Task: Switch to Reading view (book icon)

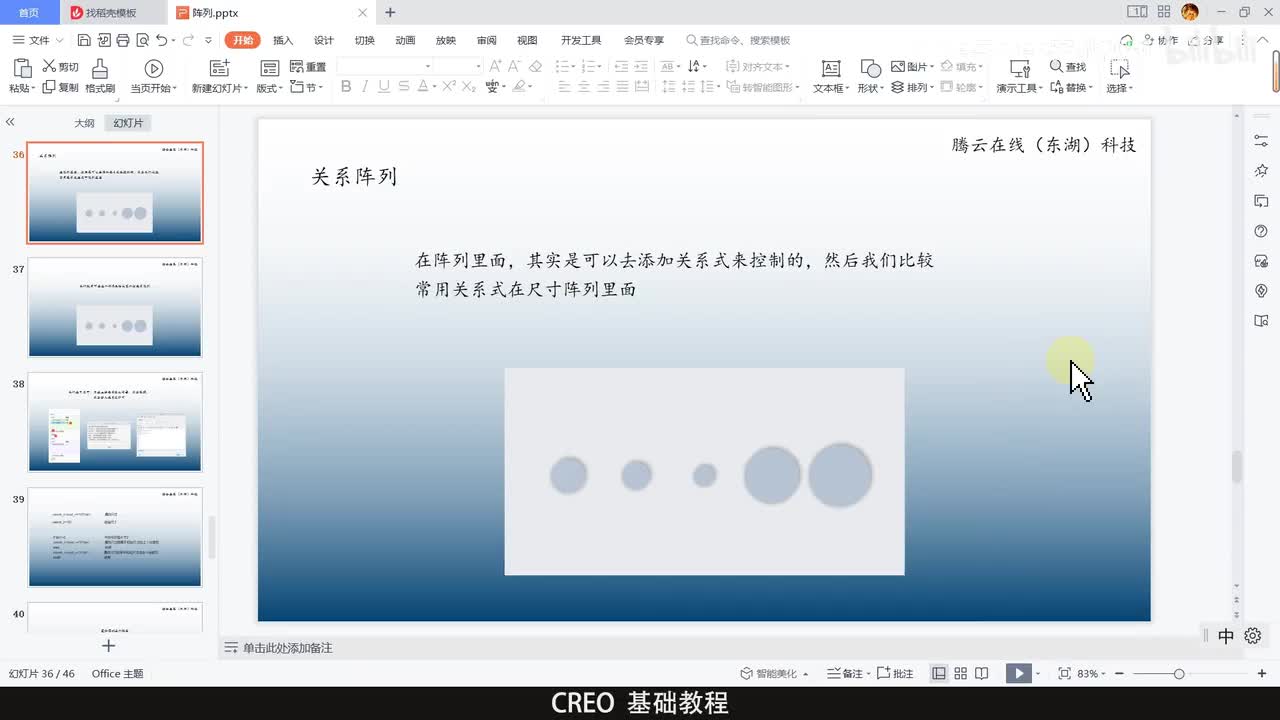Action: (982, 673)
